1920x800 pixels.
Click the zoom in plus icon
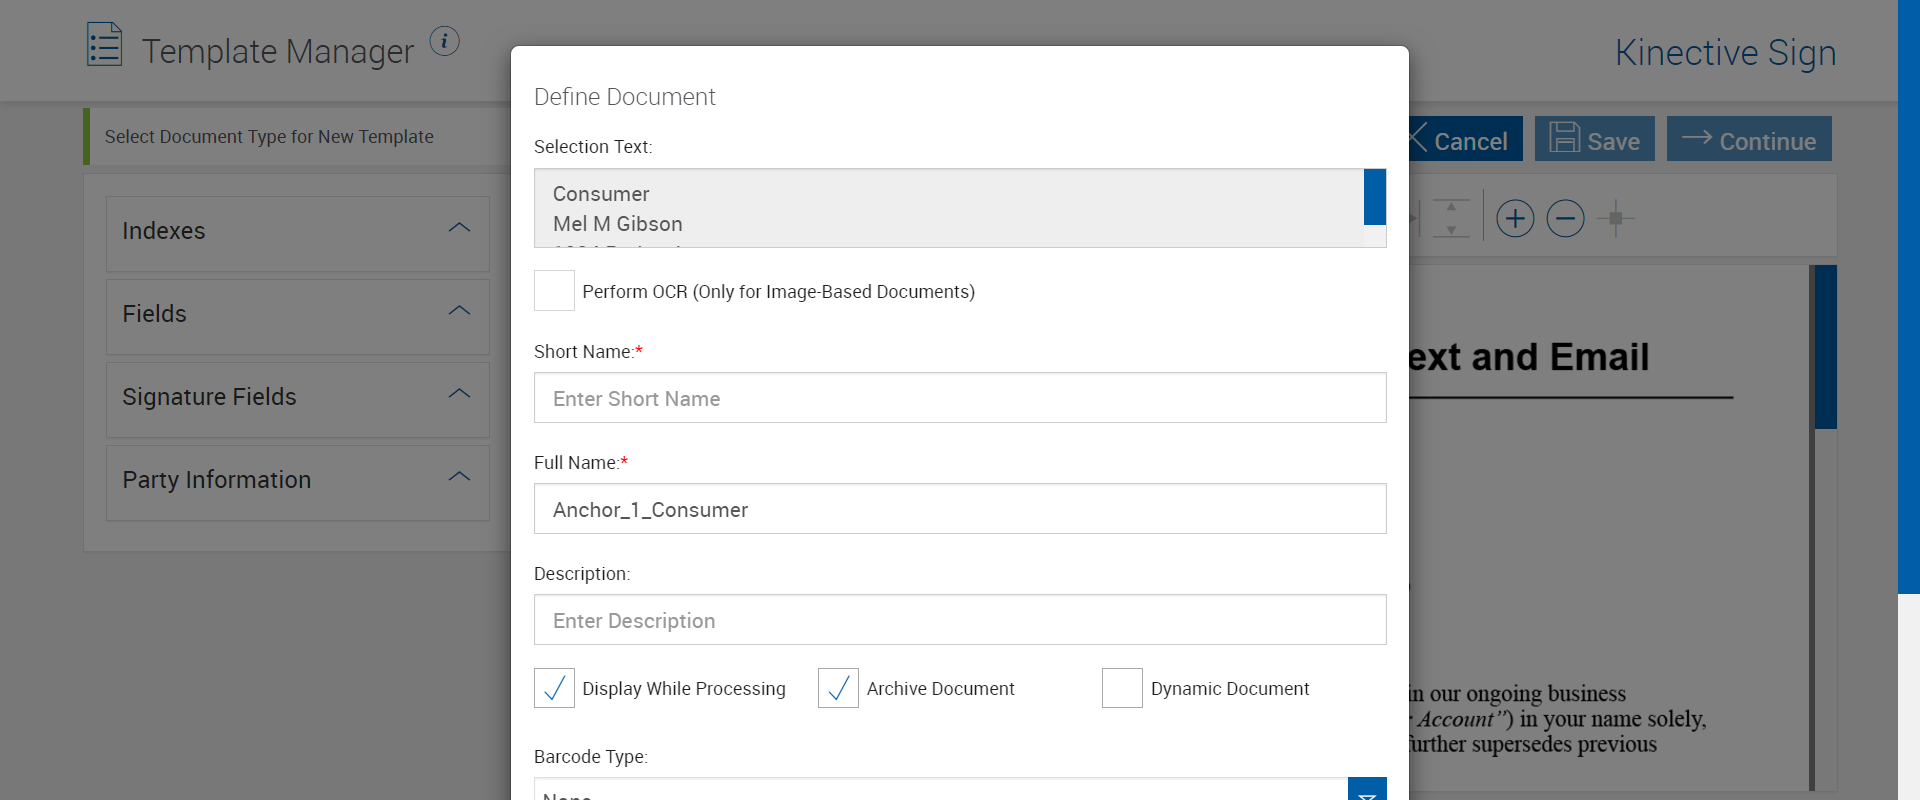pyautogui.click(x=1515, y=218)
